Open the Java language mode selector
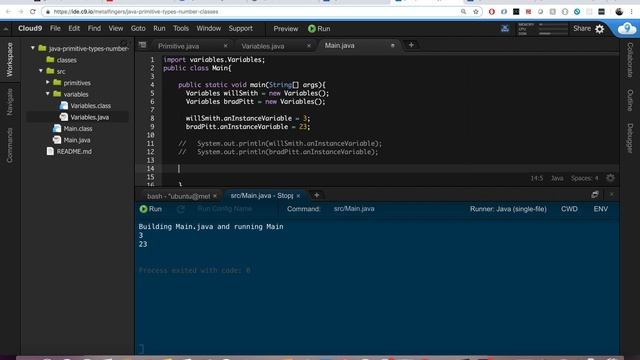Screen dimensions: 640x360 click(x=557, y=178)
